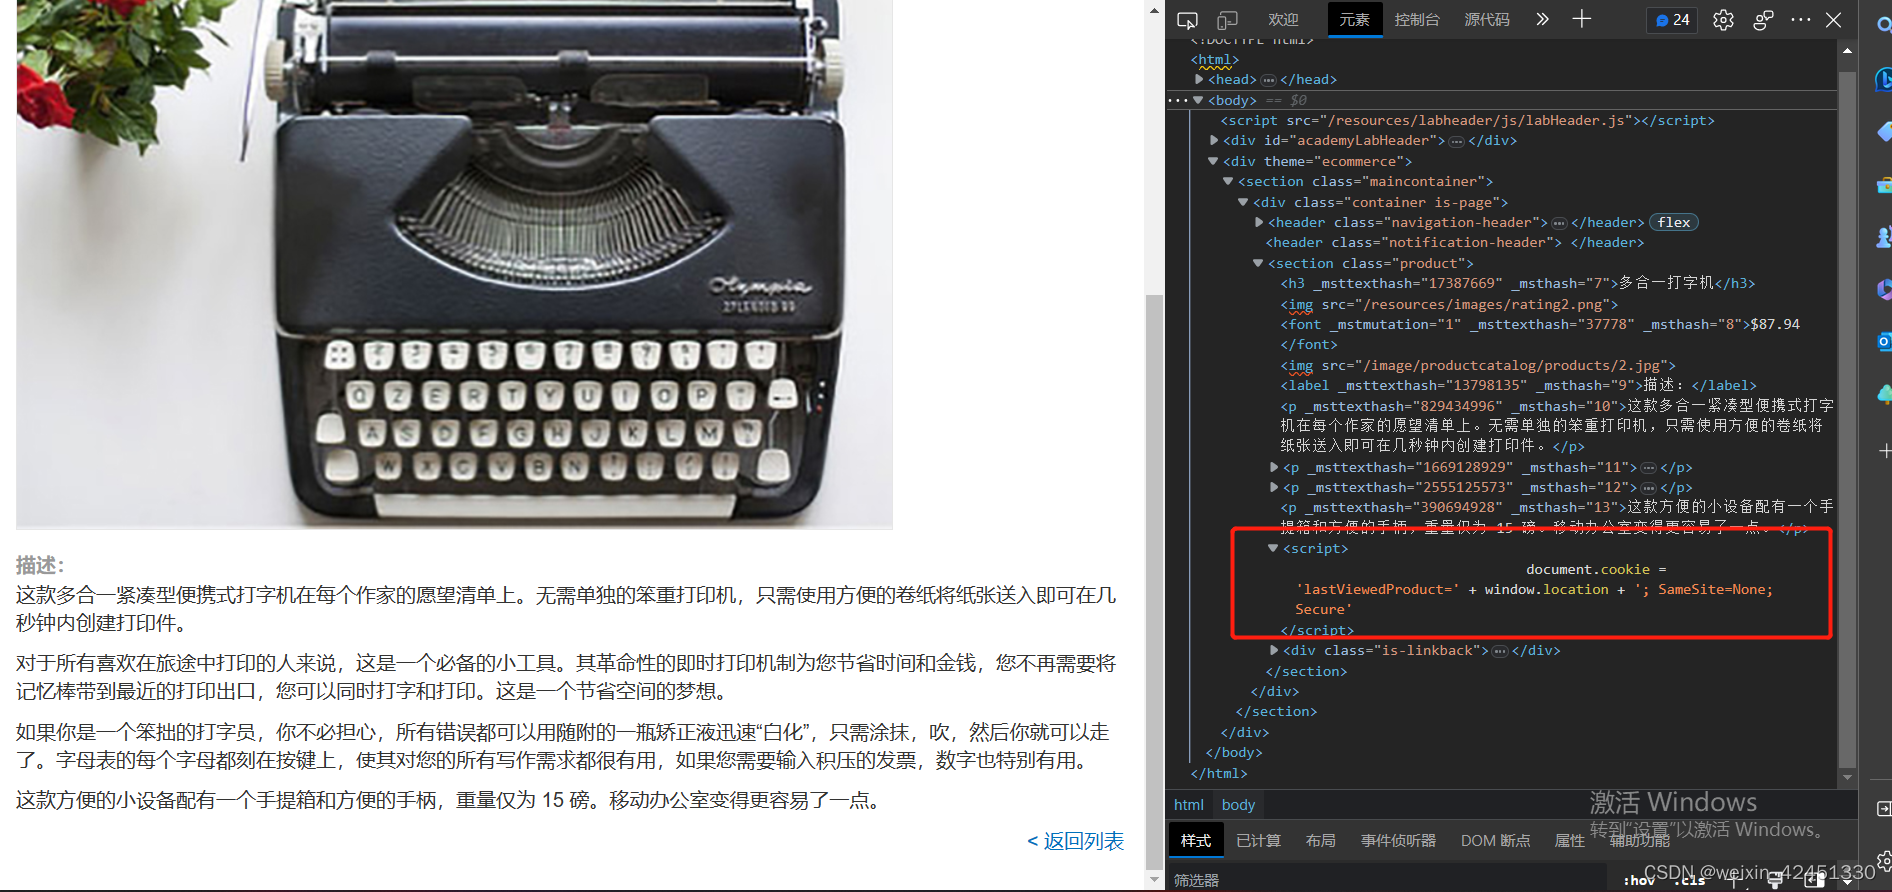
Task: Select the 样式 pane tab
Action: [1196, 841]
